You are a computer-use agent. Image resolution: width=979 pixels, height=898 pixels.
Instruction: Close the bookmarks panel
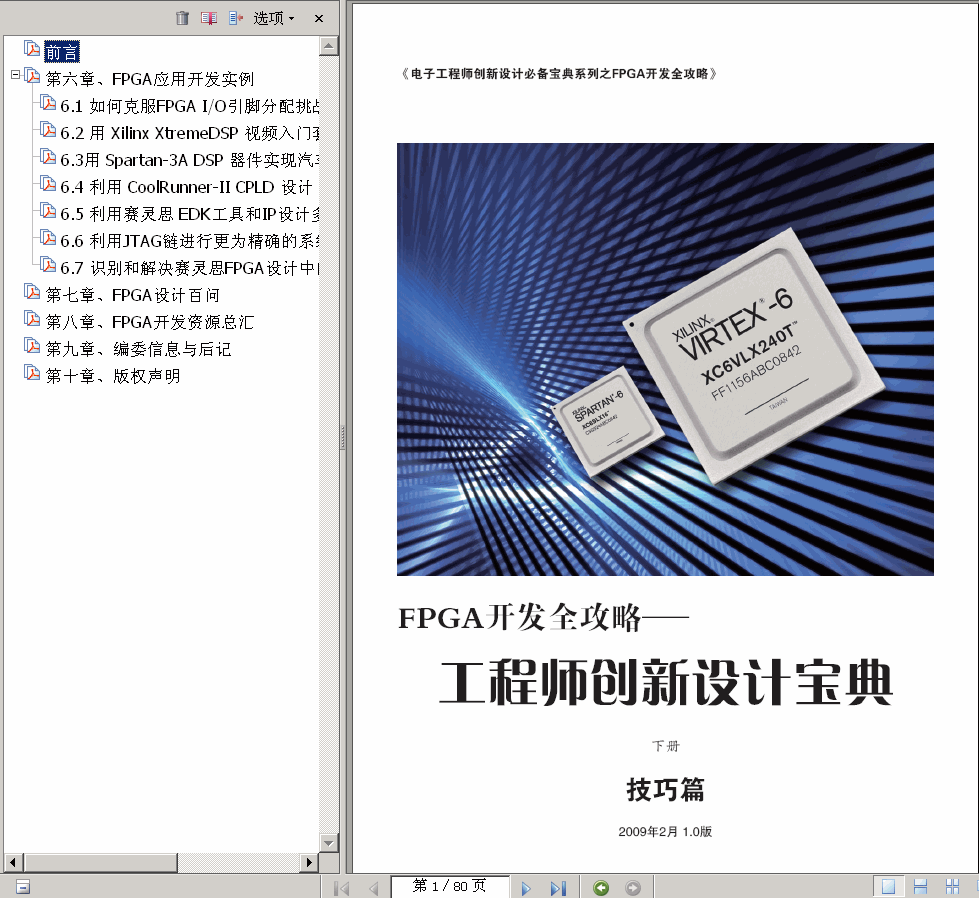319,18
